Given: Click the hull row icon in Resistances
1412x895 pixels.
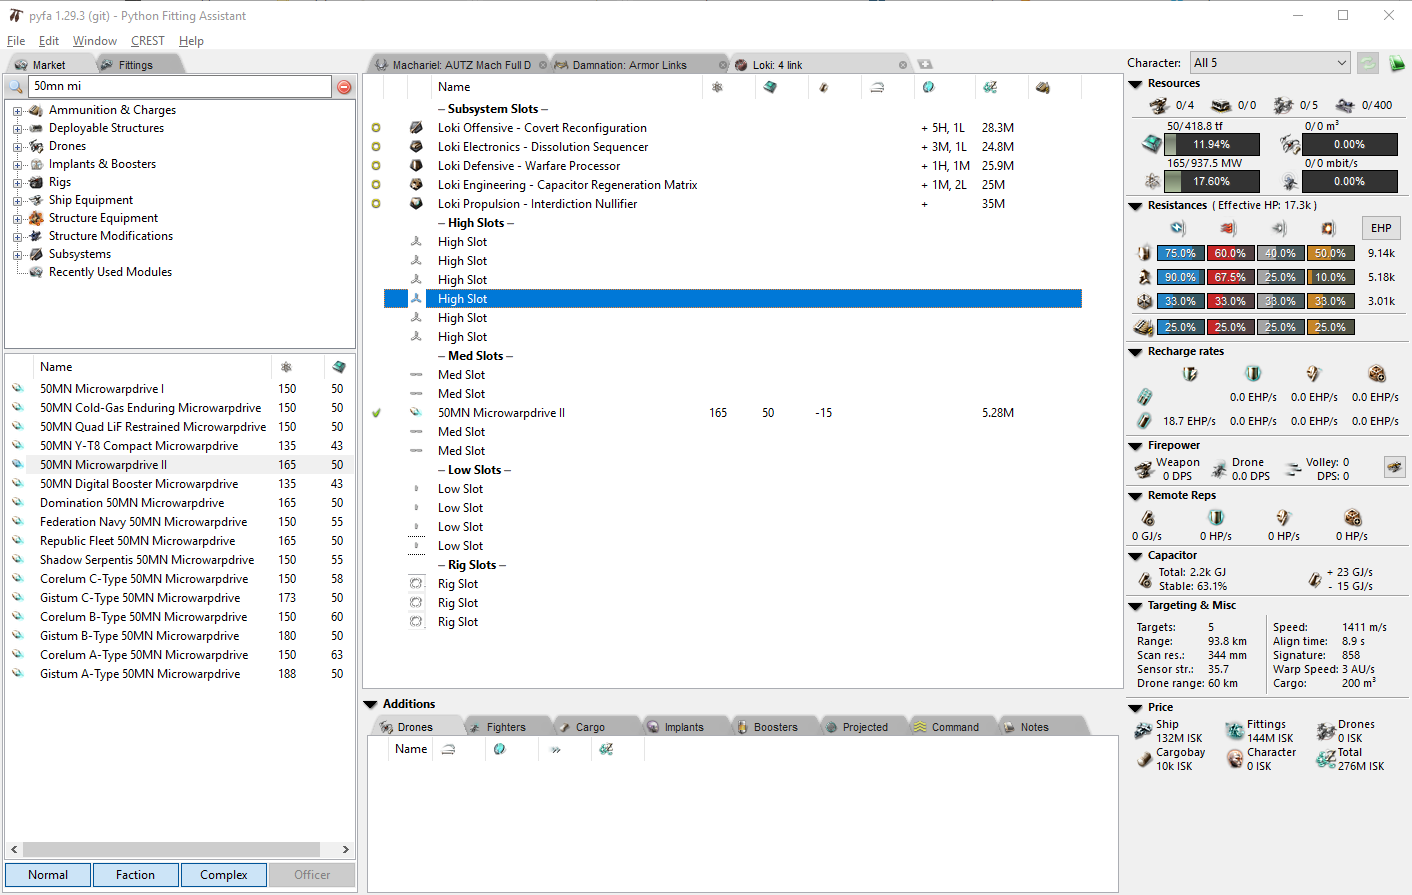Looking at the screenshot, I should click(x=1144, y=301).
